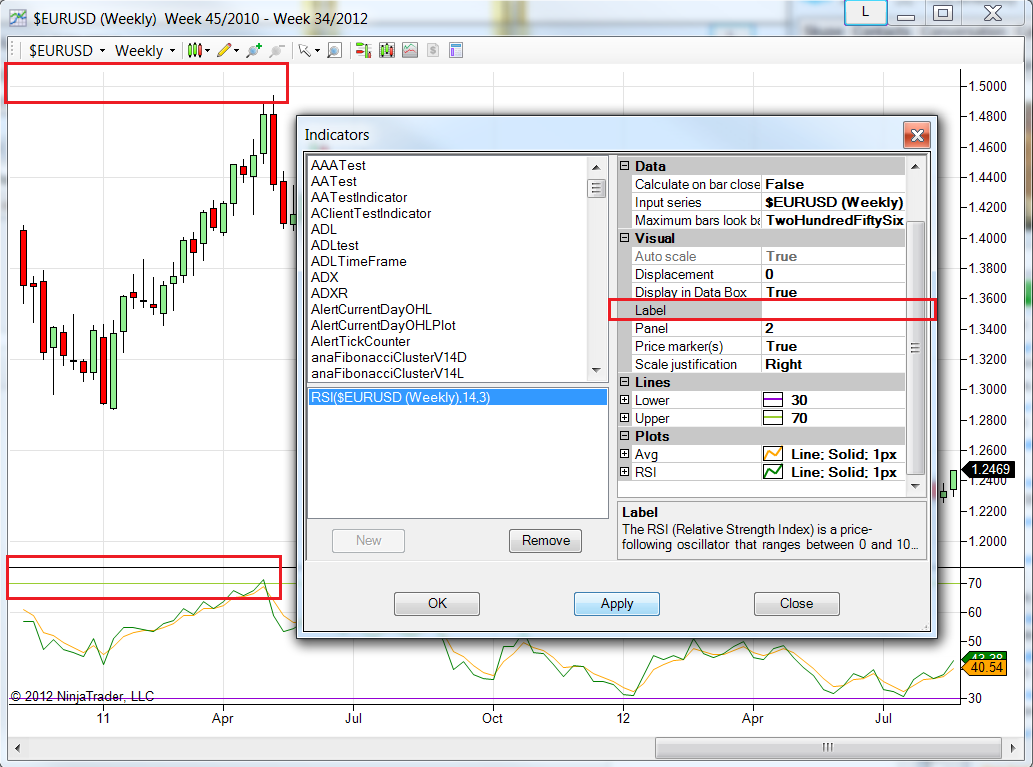Select ADLtest in the indicator list
Image resolution: width=1033 pixels, height=767 pixels.
pos(335,245)
